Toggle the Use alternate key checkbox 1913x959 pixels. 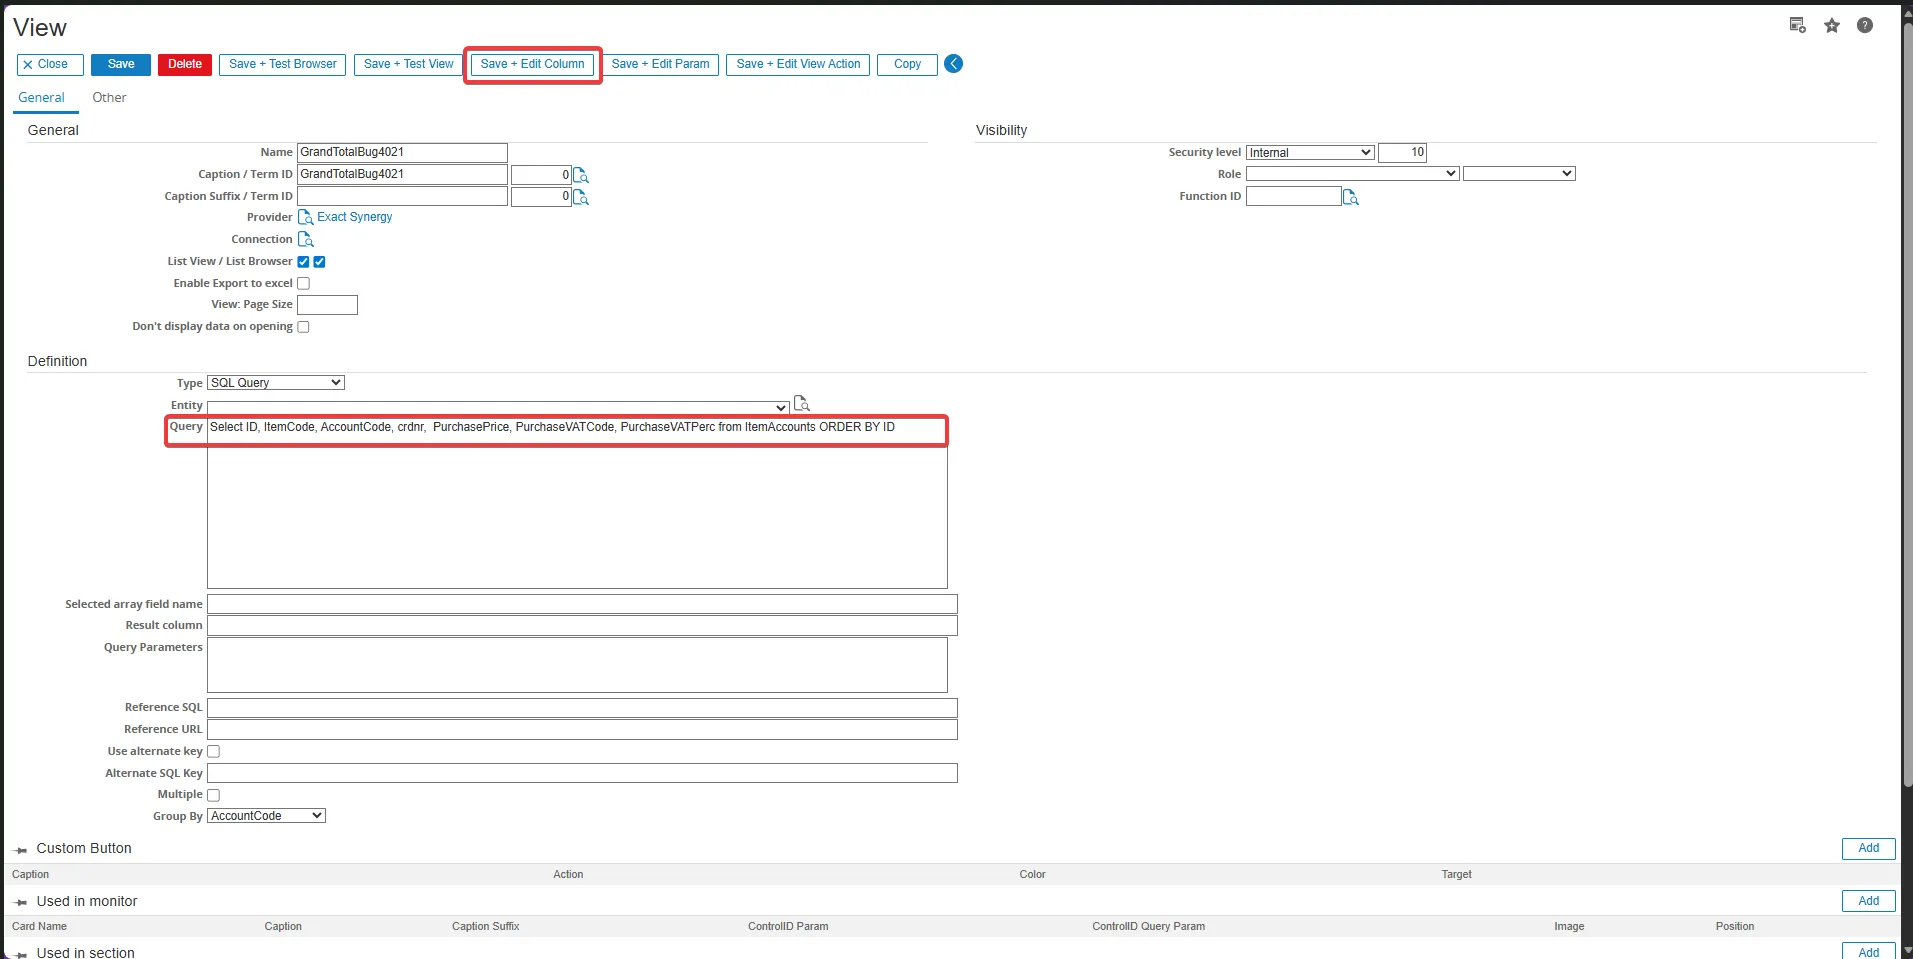213,752
